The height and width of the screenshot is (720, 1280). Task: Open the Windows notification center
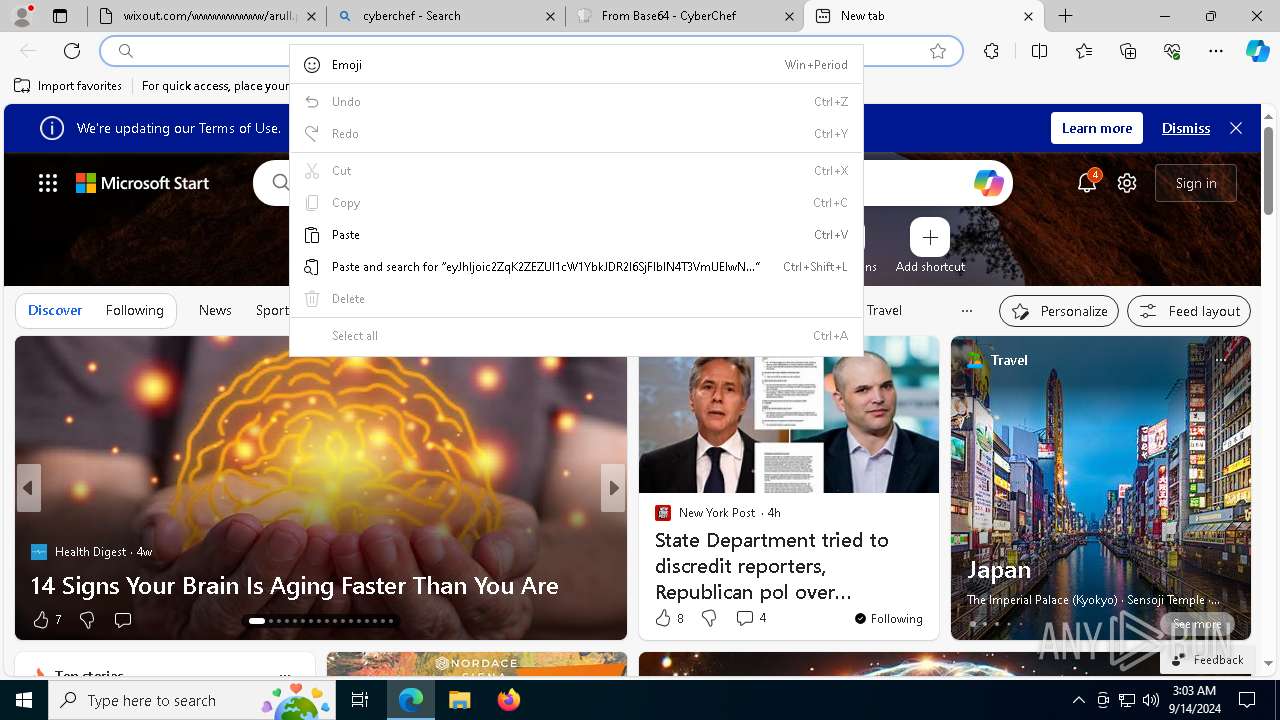click(1246, 700)
